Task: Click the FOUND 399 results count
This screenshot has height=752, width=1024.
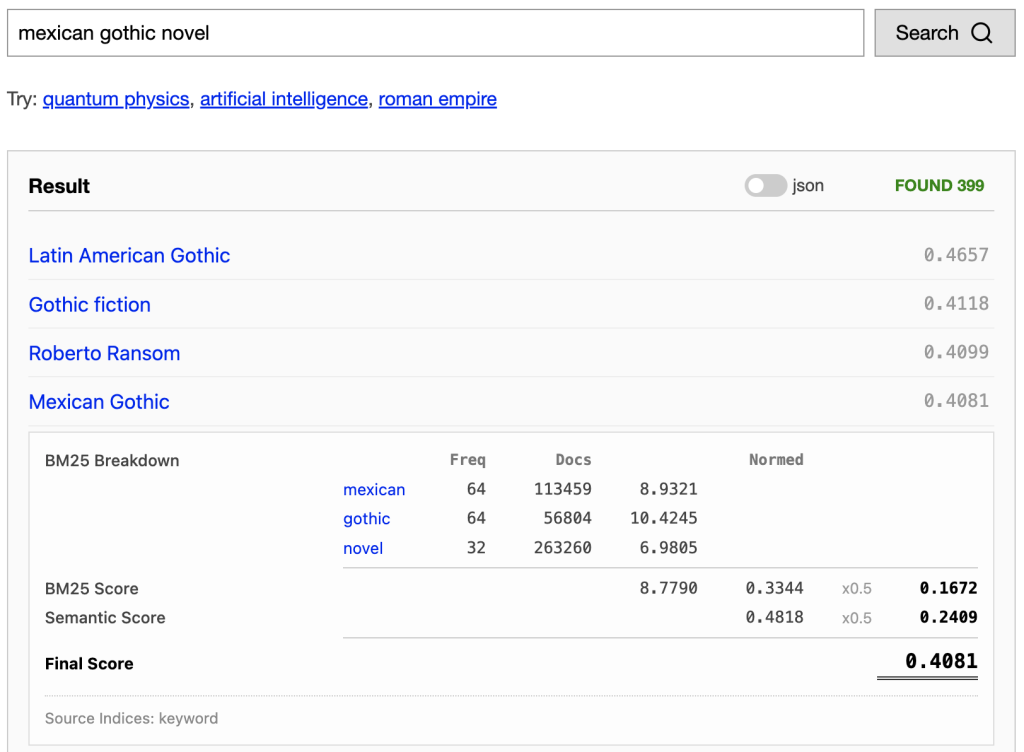Action: point(939,186)
